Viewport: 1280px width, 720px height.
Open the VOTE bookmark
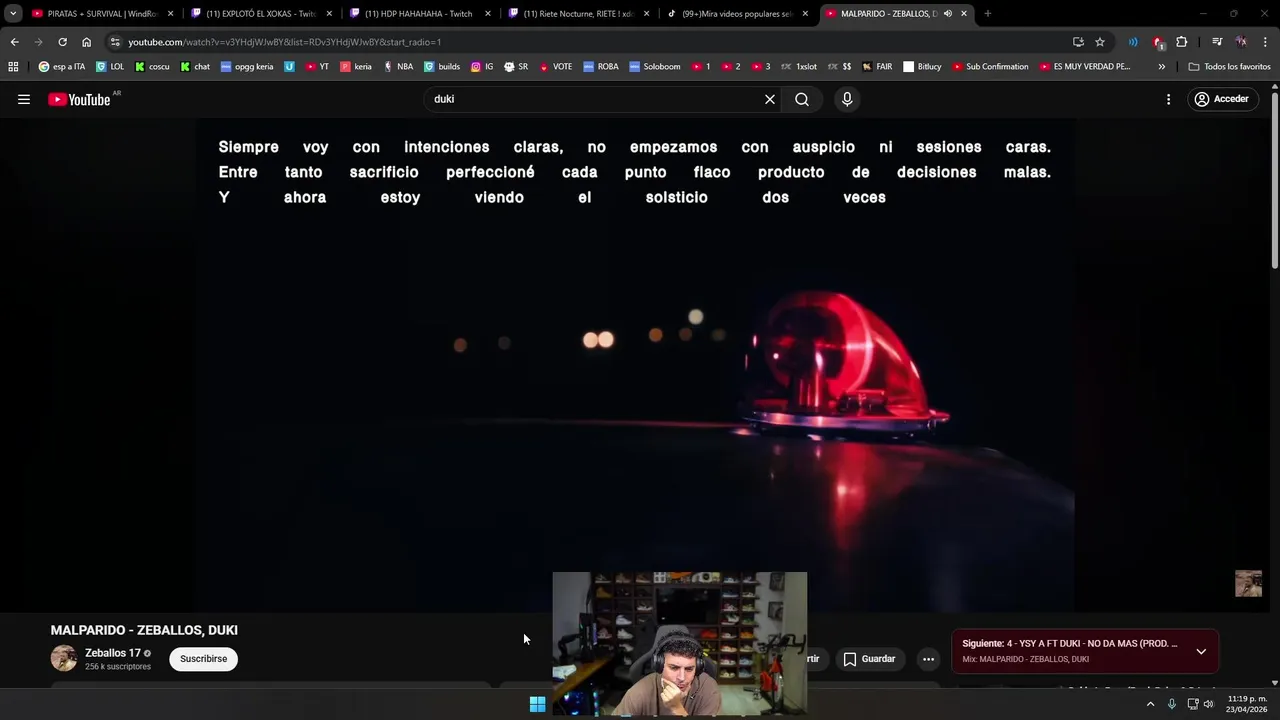556,67
